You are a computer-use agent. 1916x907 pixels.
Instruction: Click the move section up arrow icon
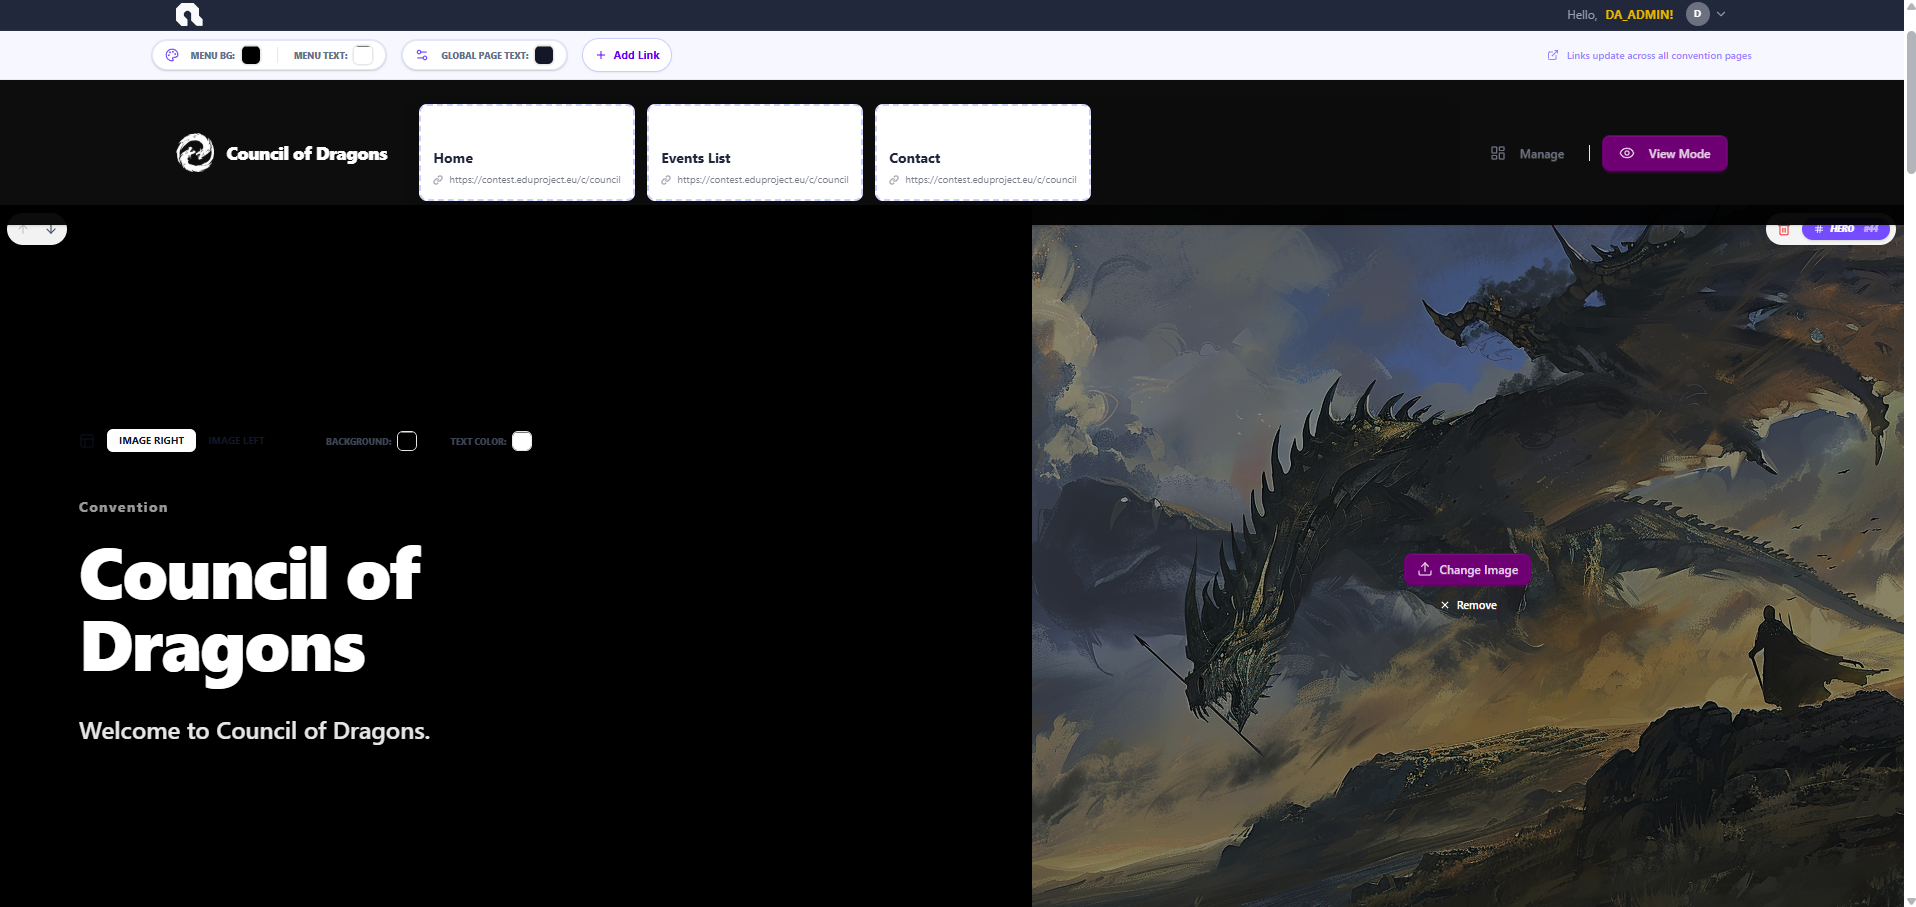(x=22, y=229)
